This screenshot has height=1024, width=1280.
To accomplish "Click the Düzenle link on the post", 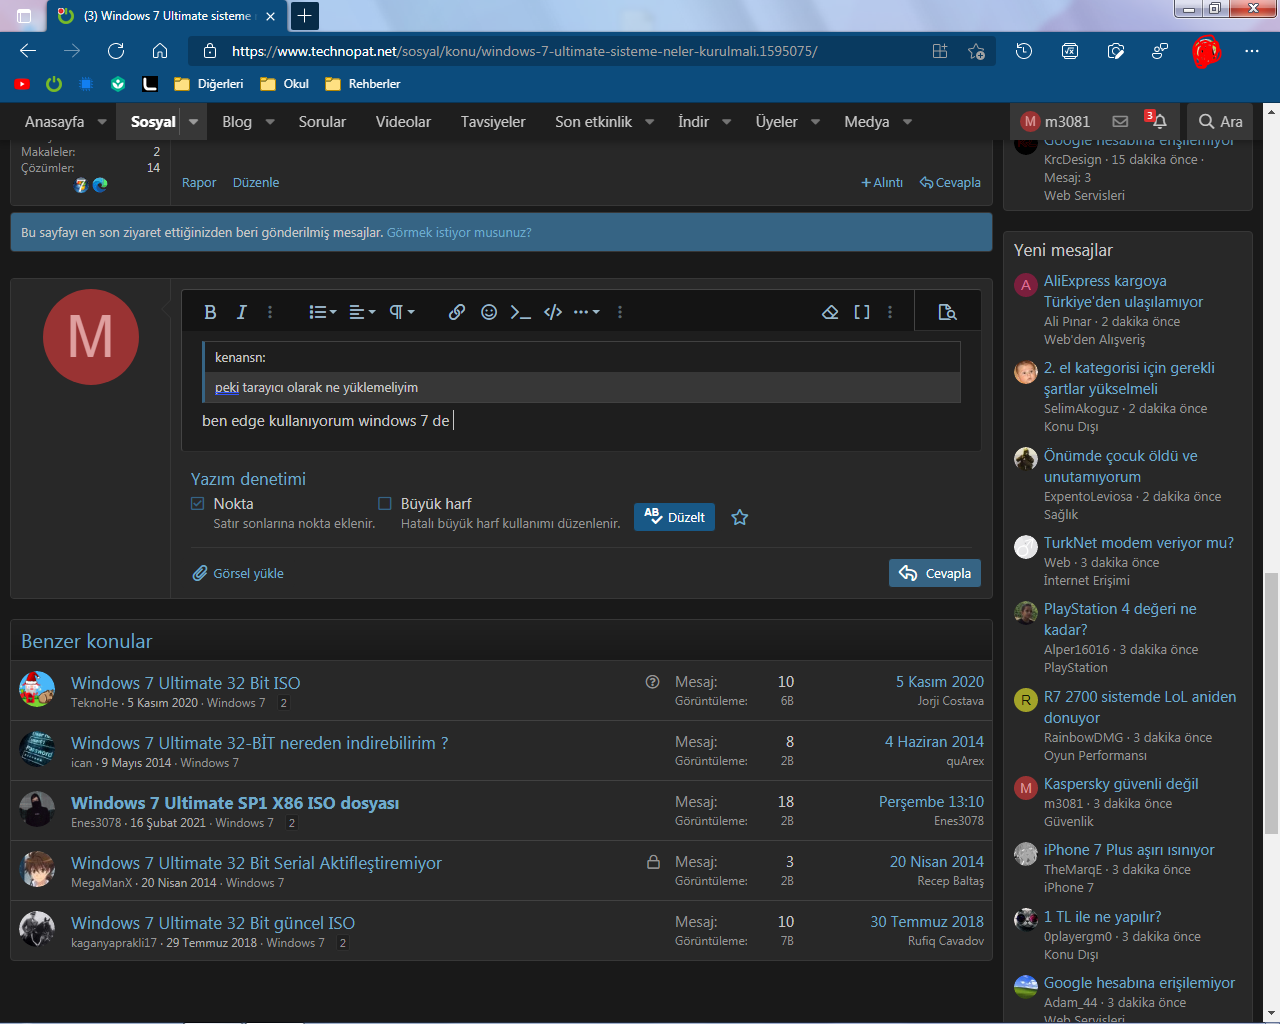I will [x=256, y=183].
